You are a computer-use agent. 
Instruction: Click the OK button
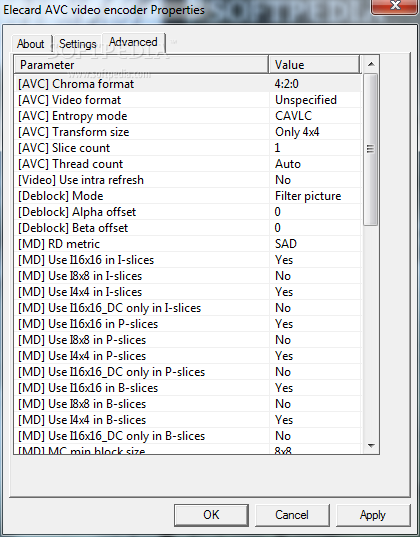click(211, 515)
